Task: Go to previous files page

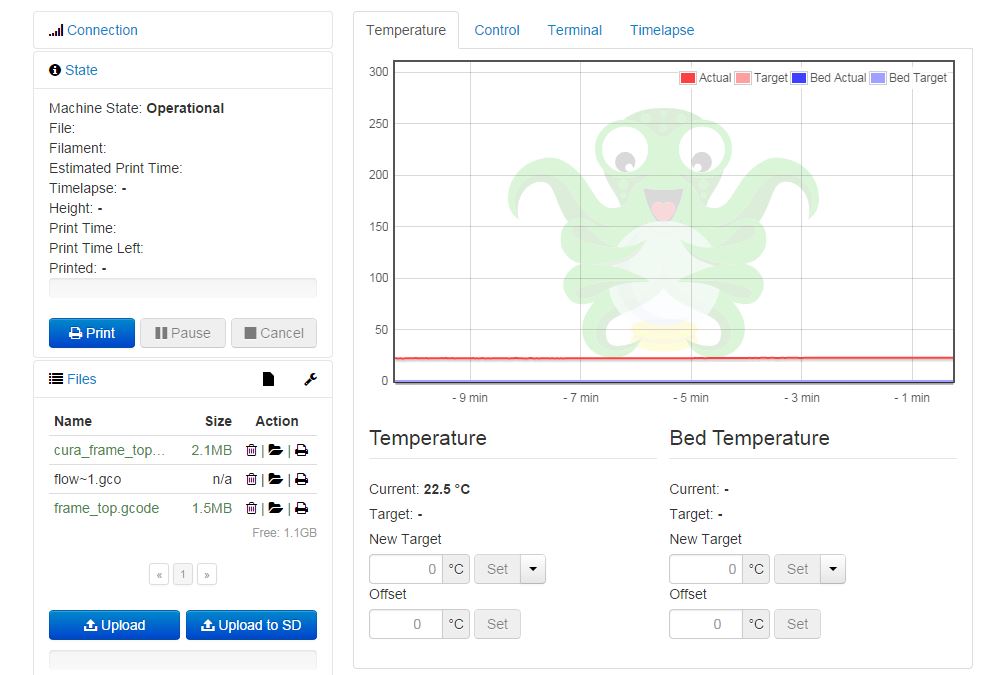Action: point(159,574)
